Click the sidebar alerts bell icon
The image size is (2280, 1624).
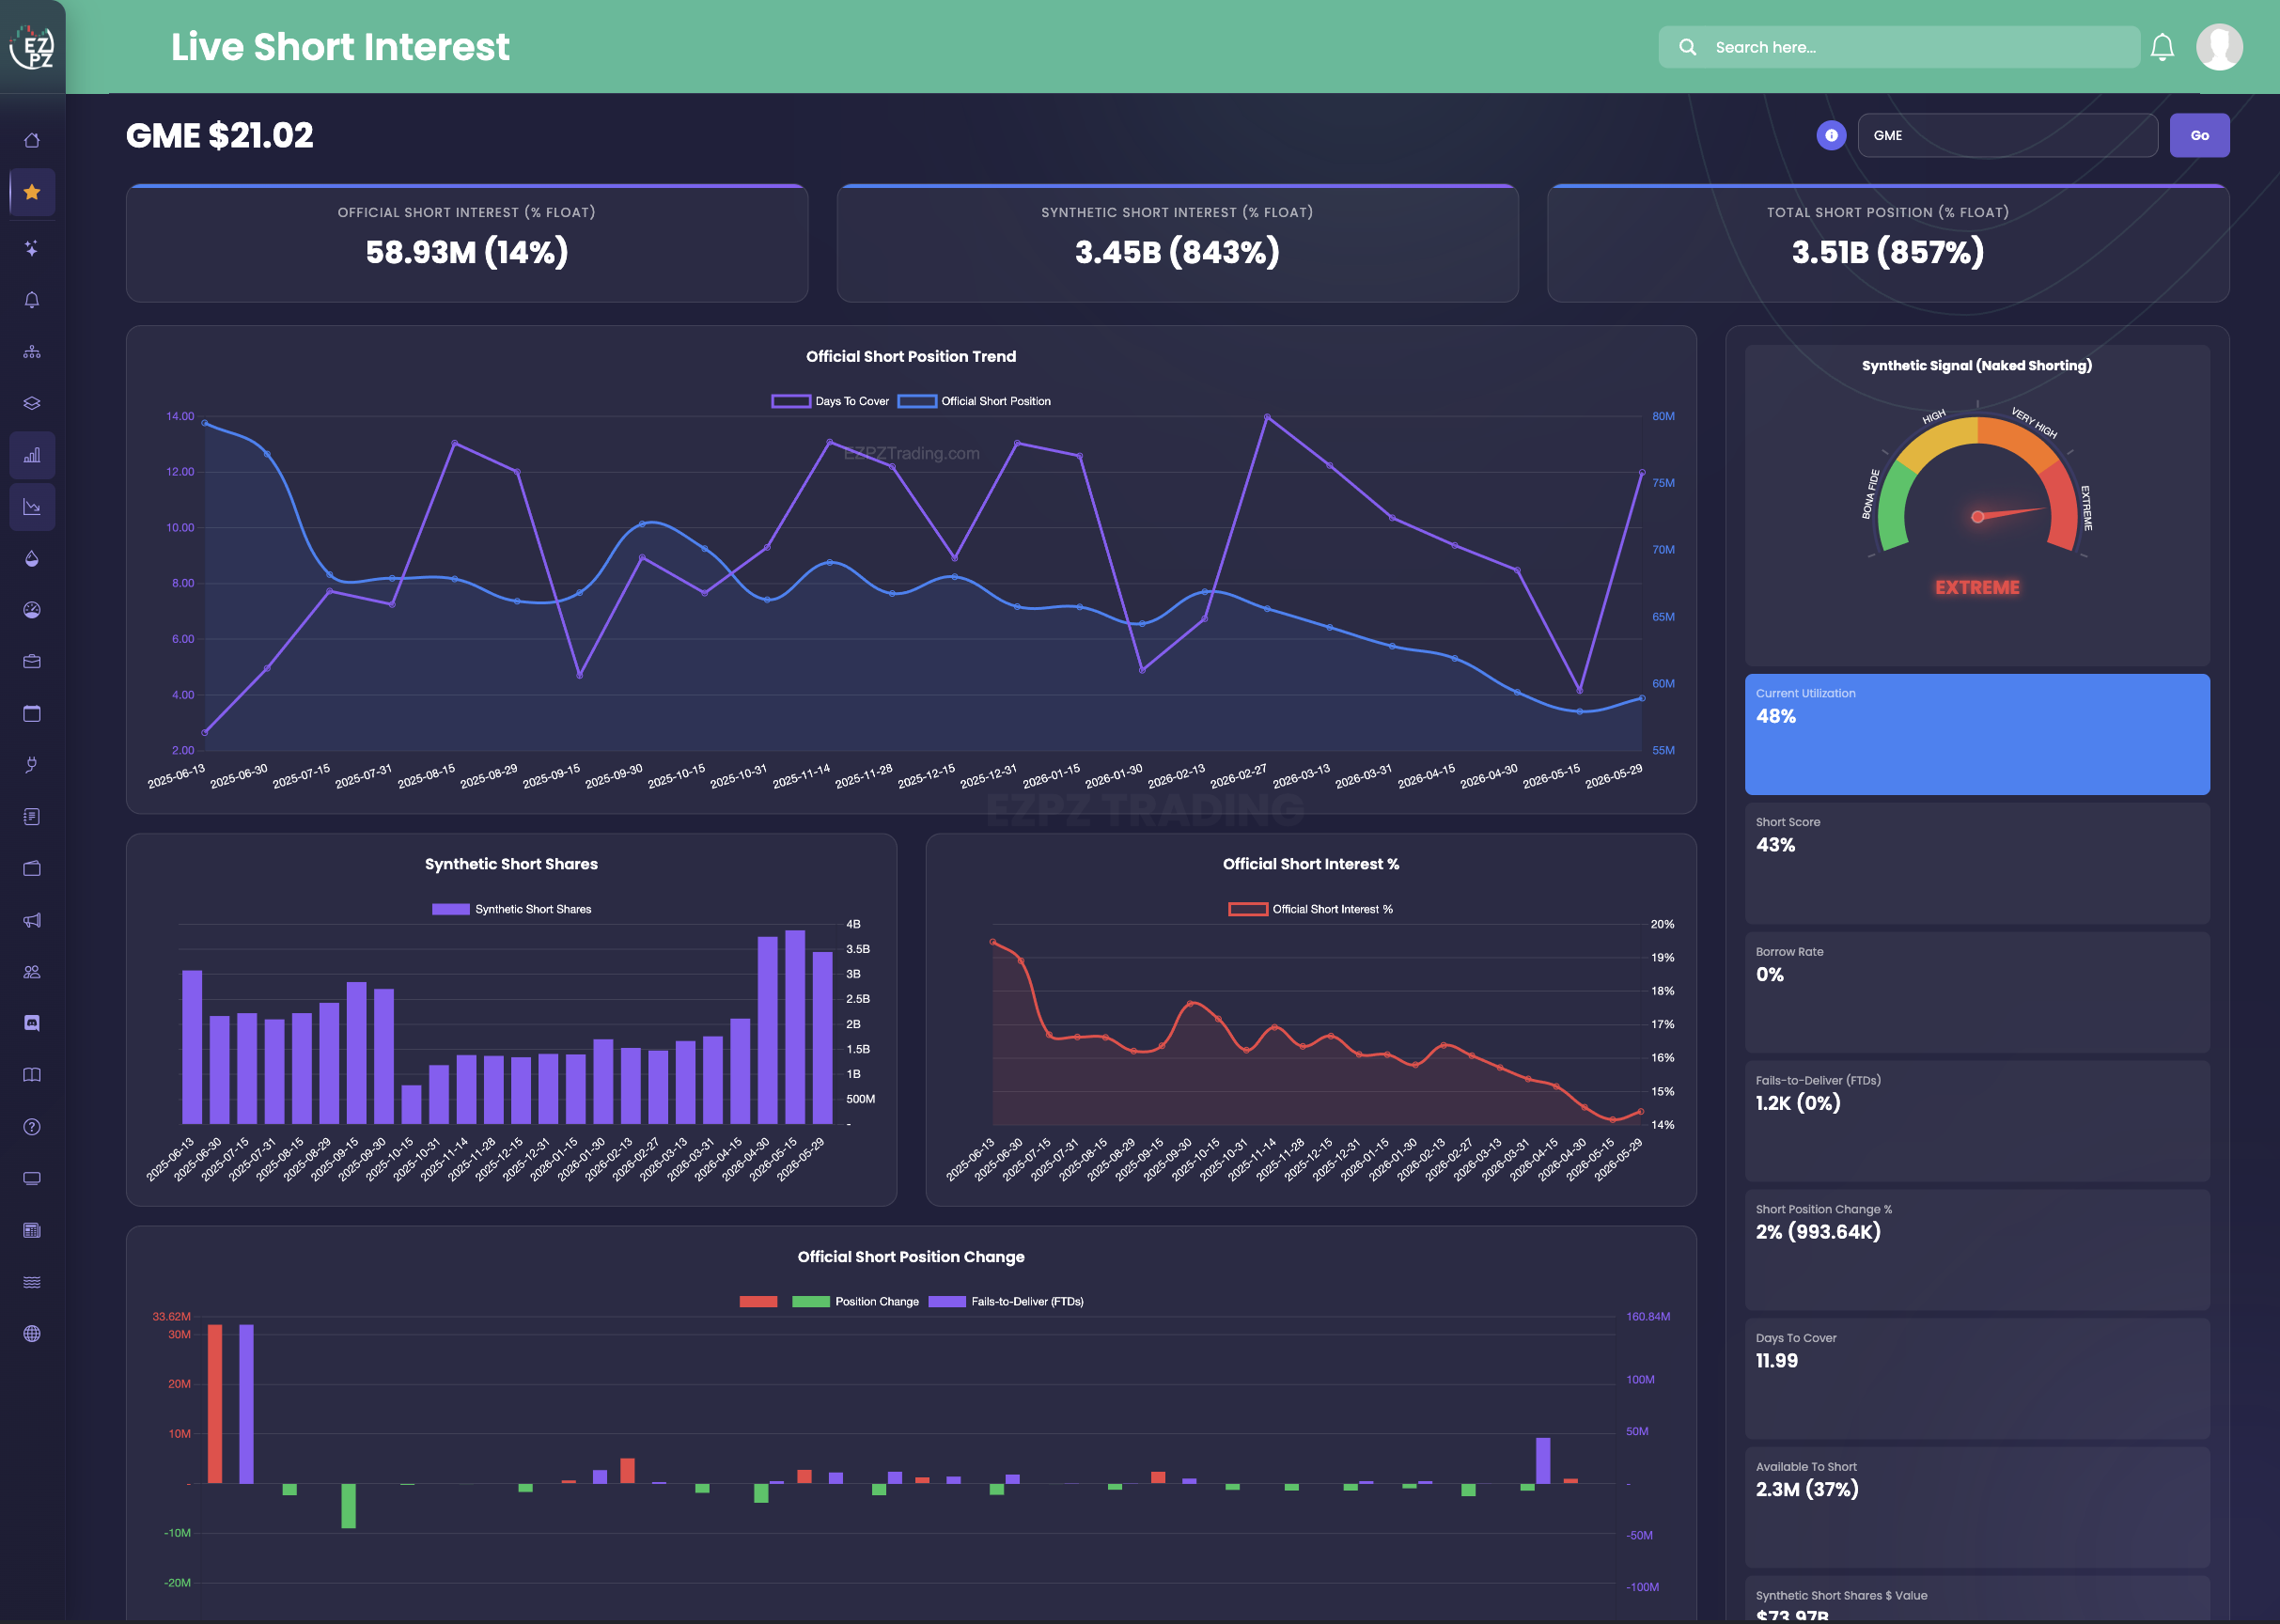(32, 300)
